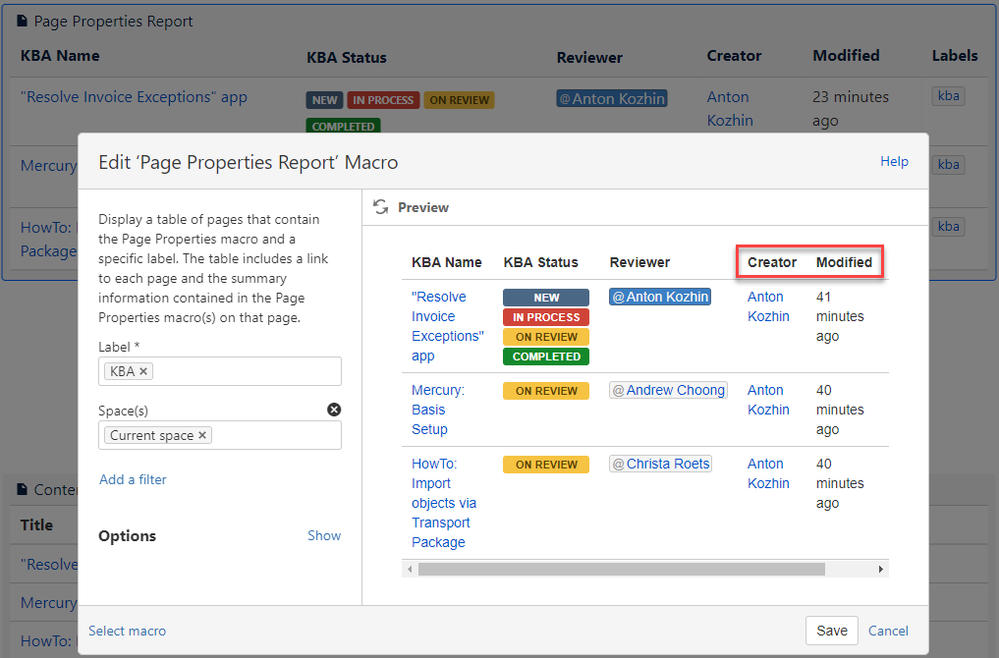Click the right scroll arrow in preview

point(881,569)
